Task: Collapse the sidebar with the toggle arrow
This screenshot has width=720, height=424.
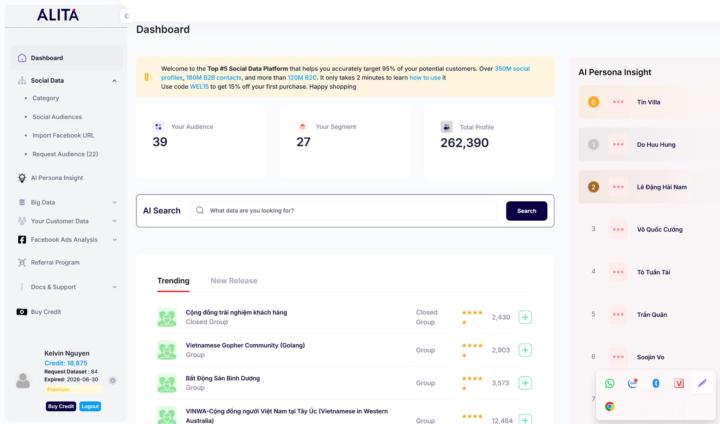Action: coord(126,16)
